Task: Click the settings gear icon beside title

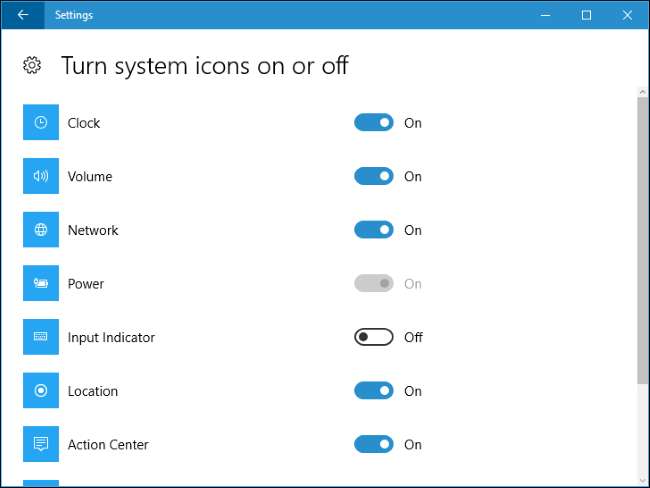Action: [32, 66]
